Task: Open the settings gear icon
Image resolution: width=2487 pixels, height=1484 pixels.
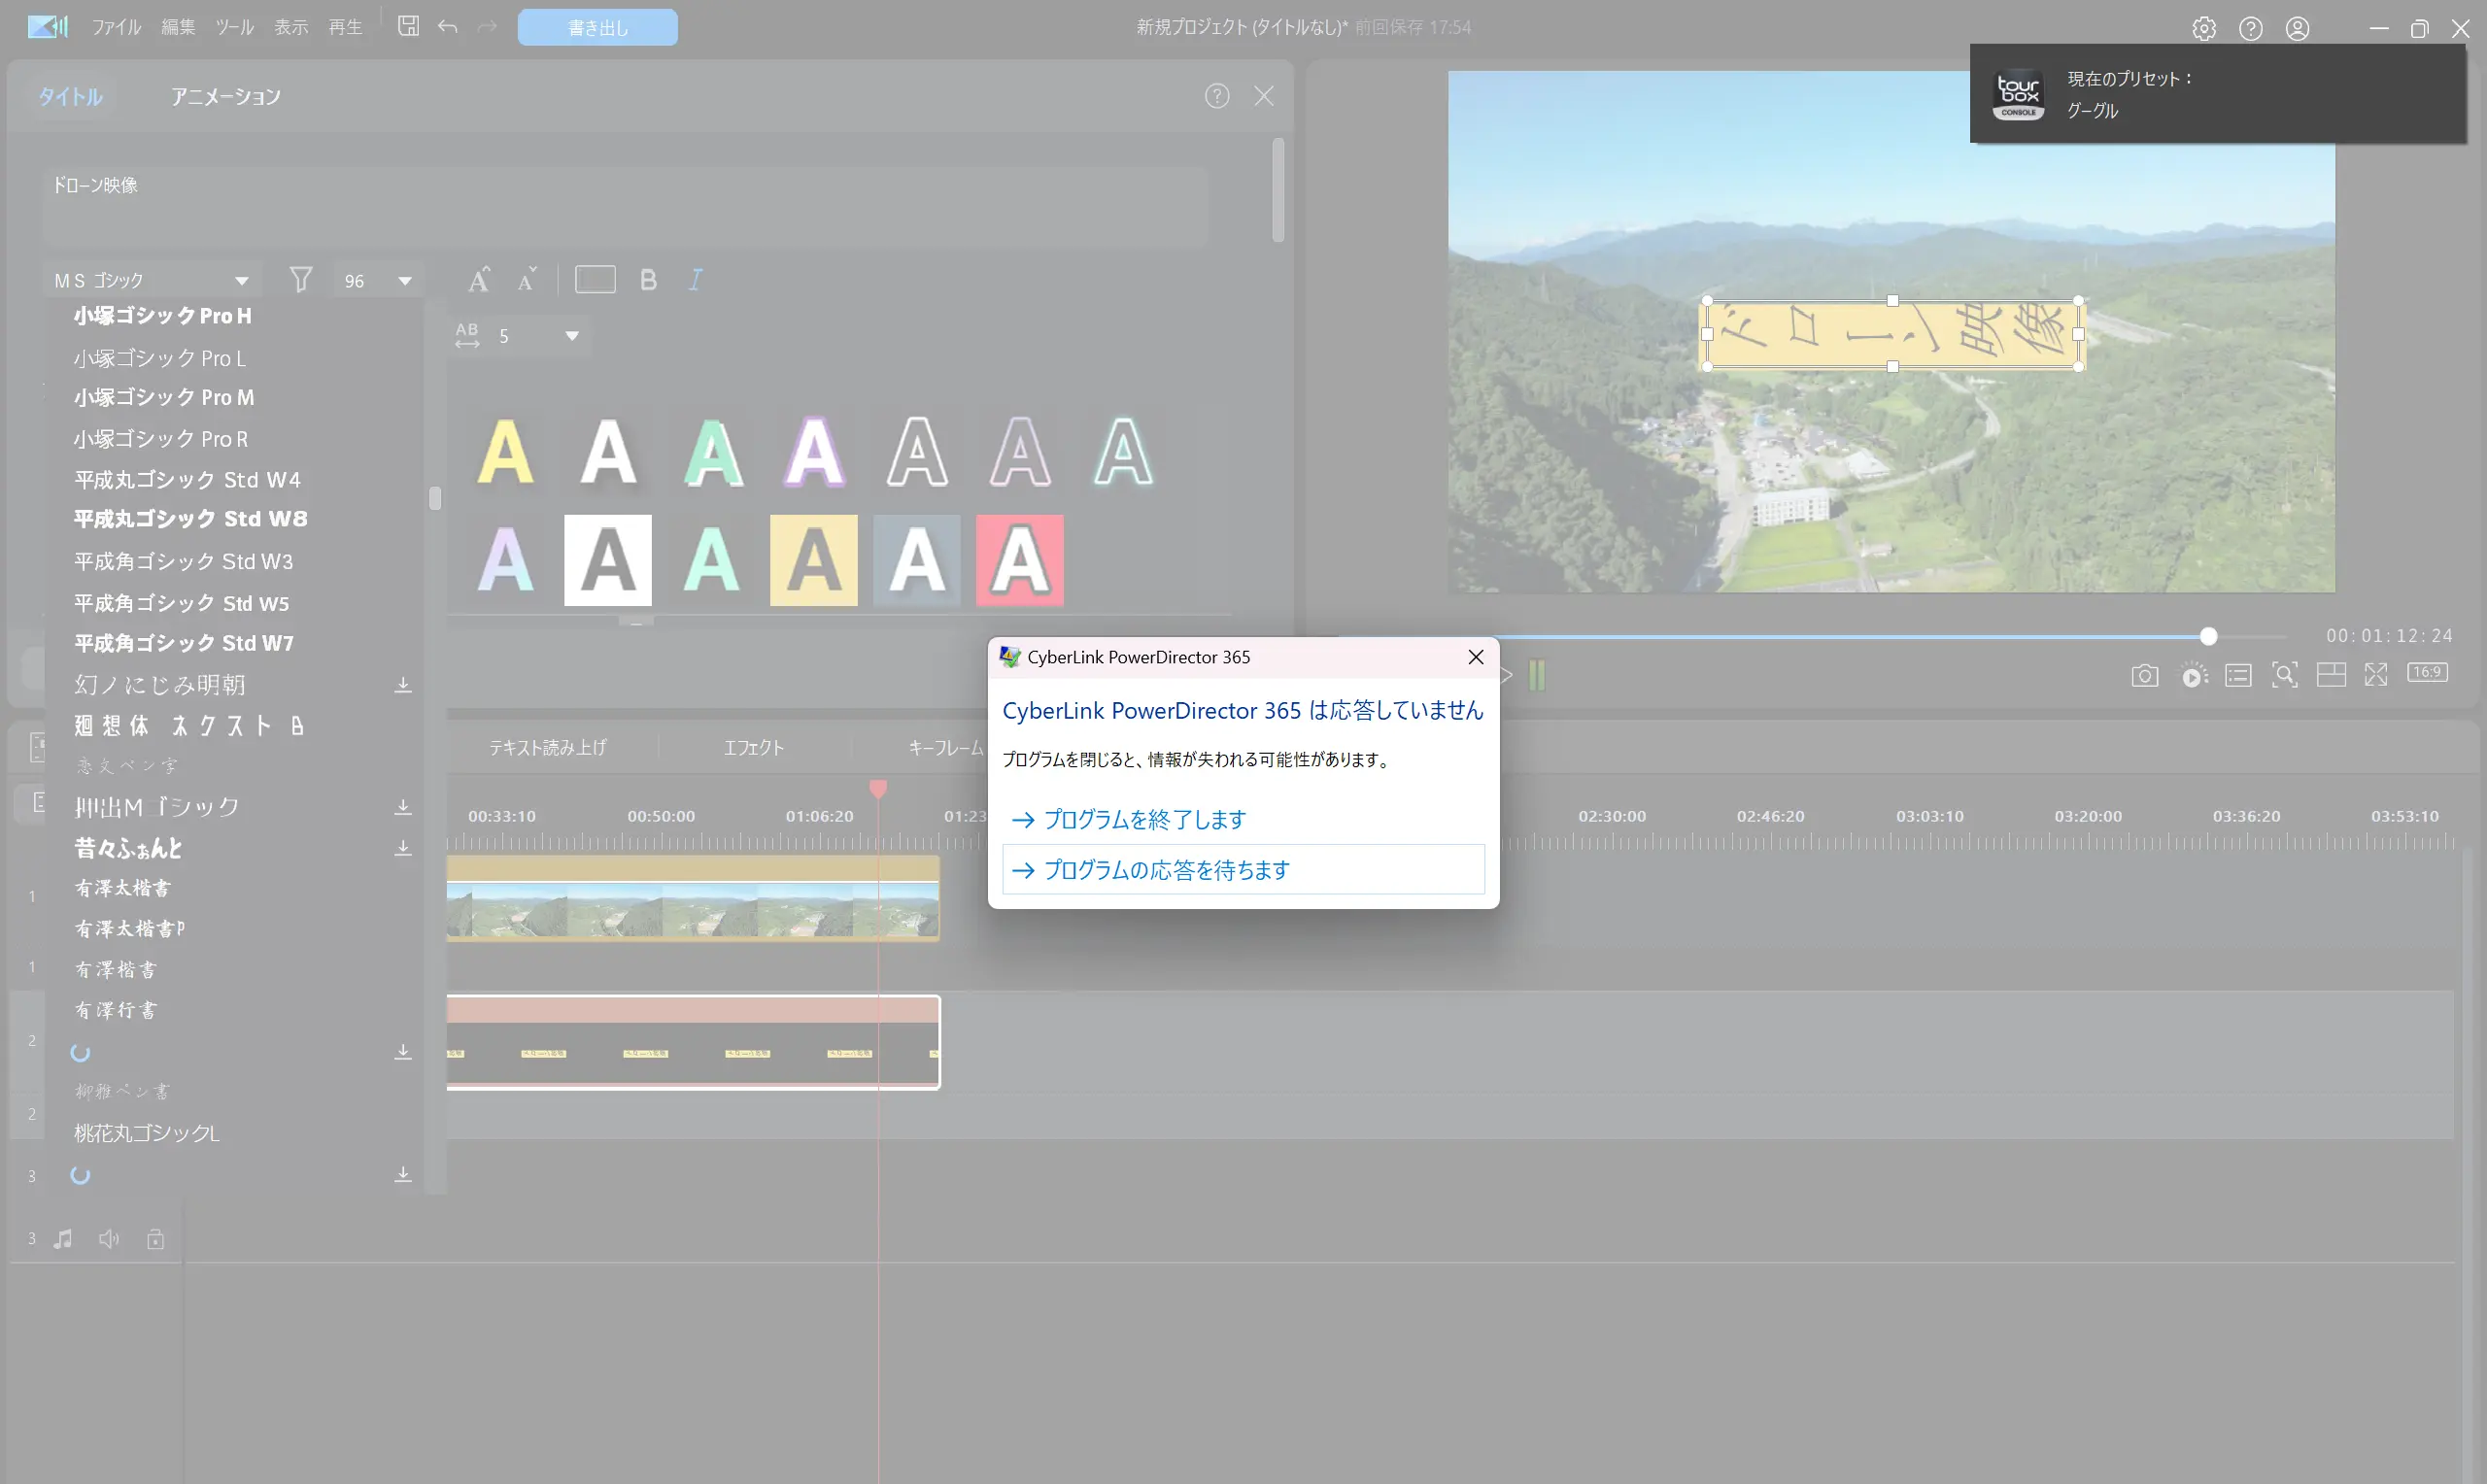Action: click(2204, 28)
